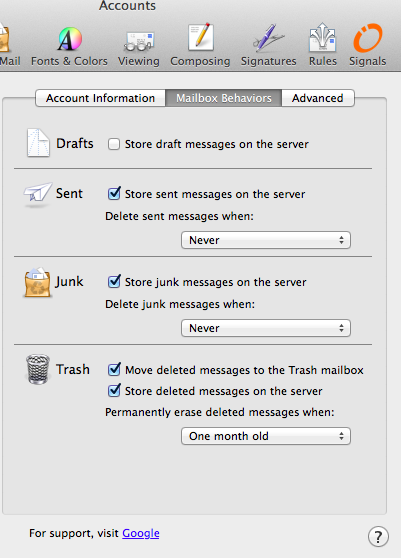
Task: Open Rules preferences pane
Action: click(x=322, y=45)
